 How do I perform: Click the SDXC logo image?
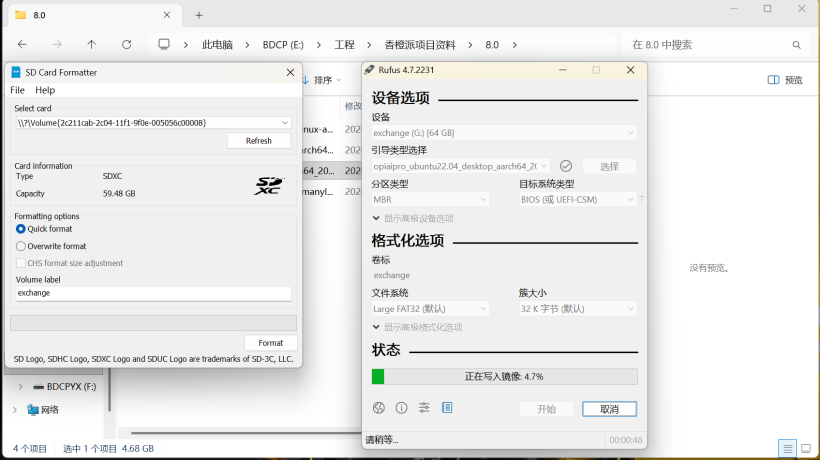pos(269,186)
